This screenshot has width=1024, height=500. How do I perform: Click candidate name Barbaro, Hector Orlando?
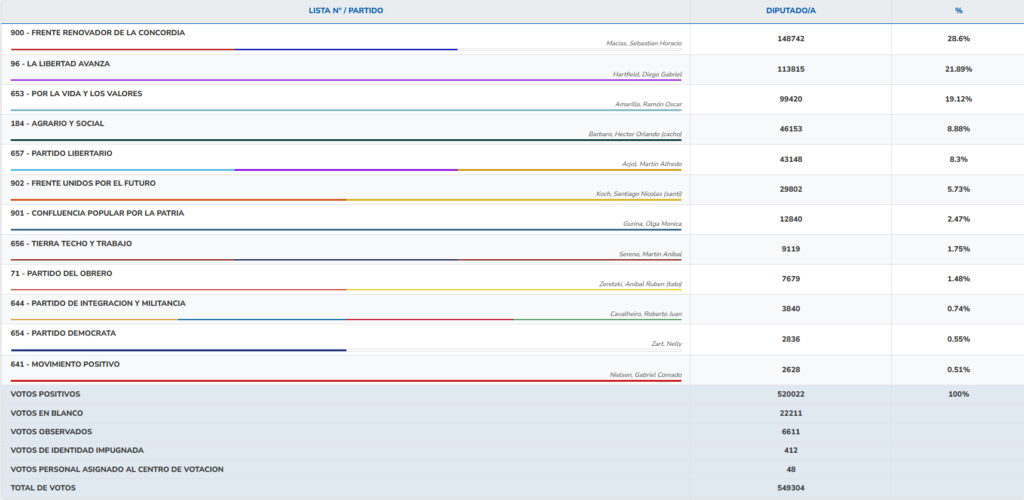click(635, 134)
